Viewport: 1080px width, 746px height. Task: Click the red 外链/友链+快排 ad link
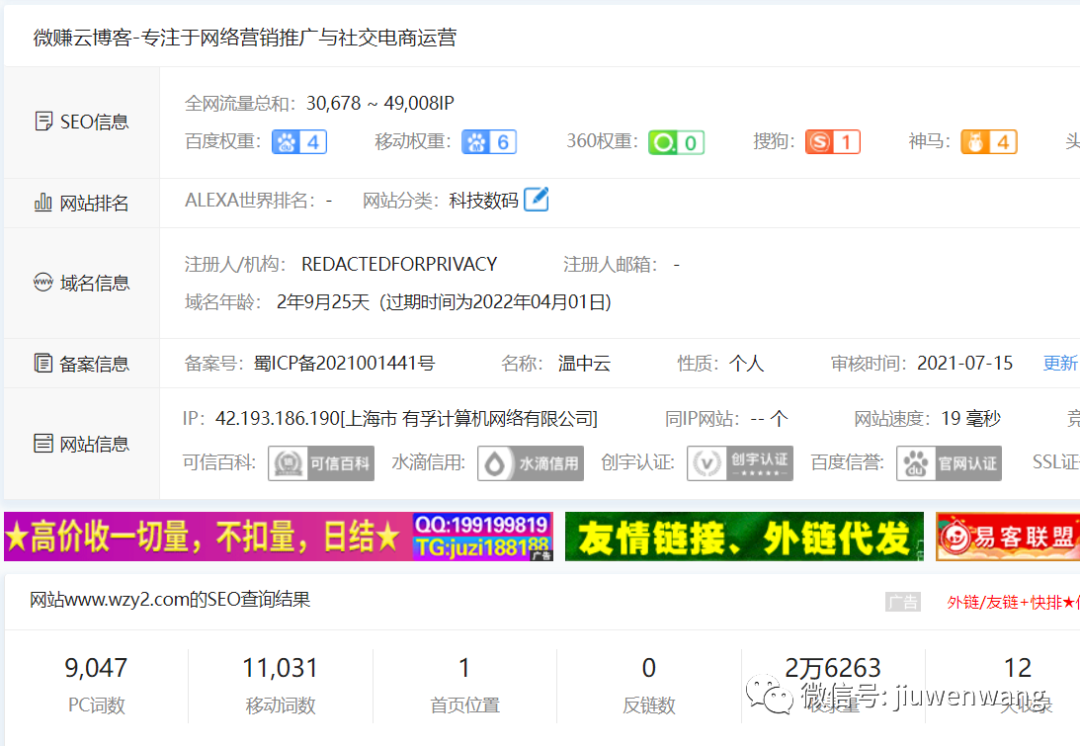click(x=1013, y=603)
